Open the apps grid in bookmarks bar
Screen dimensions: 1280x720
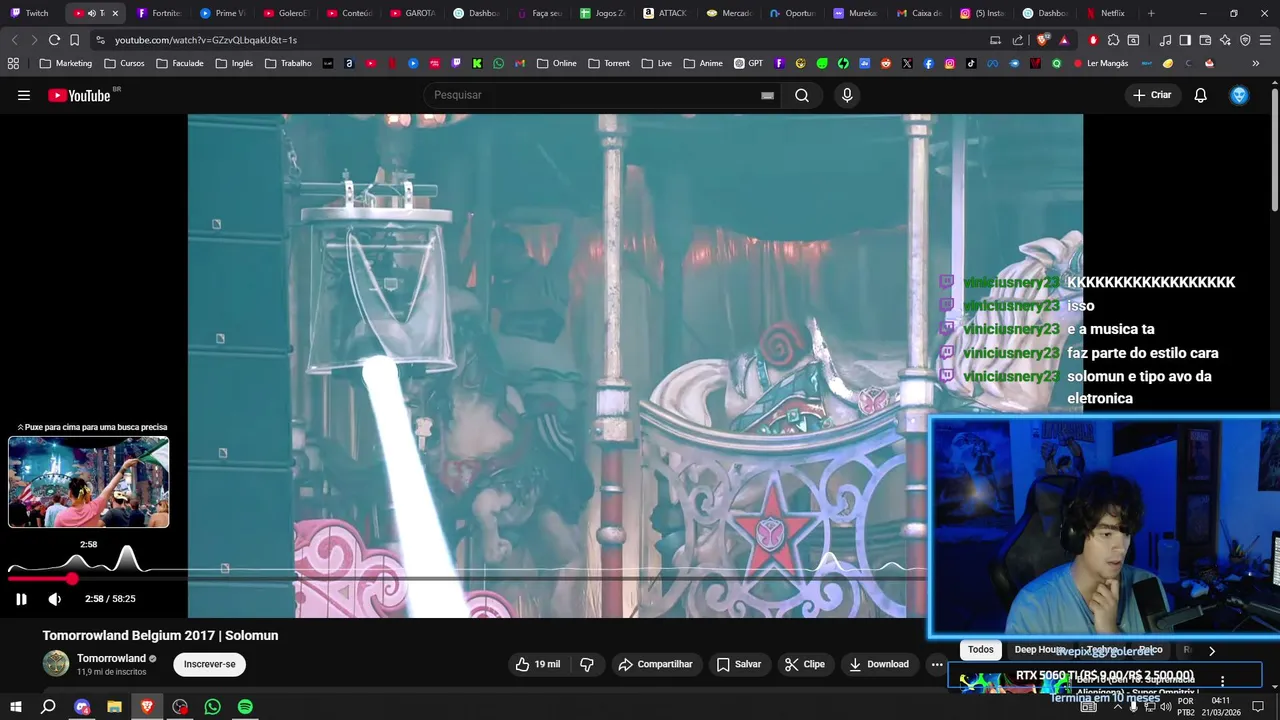[x=13, y=63]
